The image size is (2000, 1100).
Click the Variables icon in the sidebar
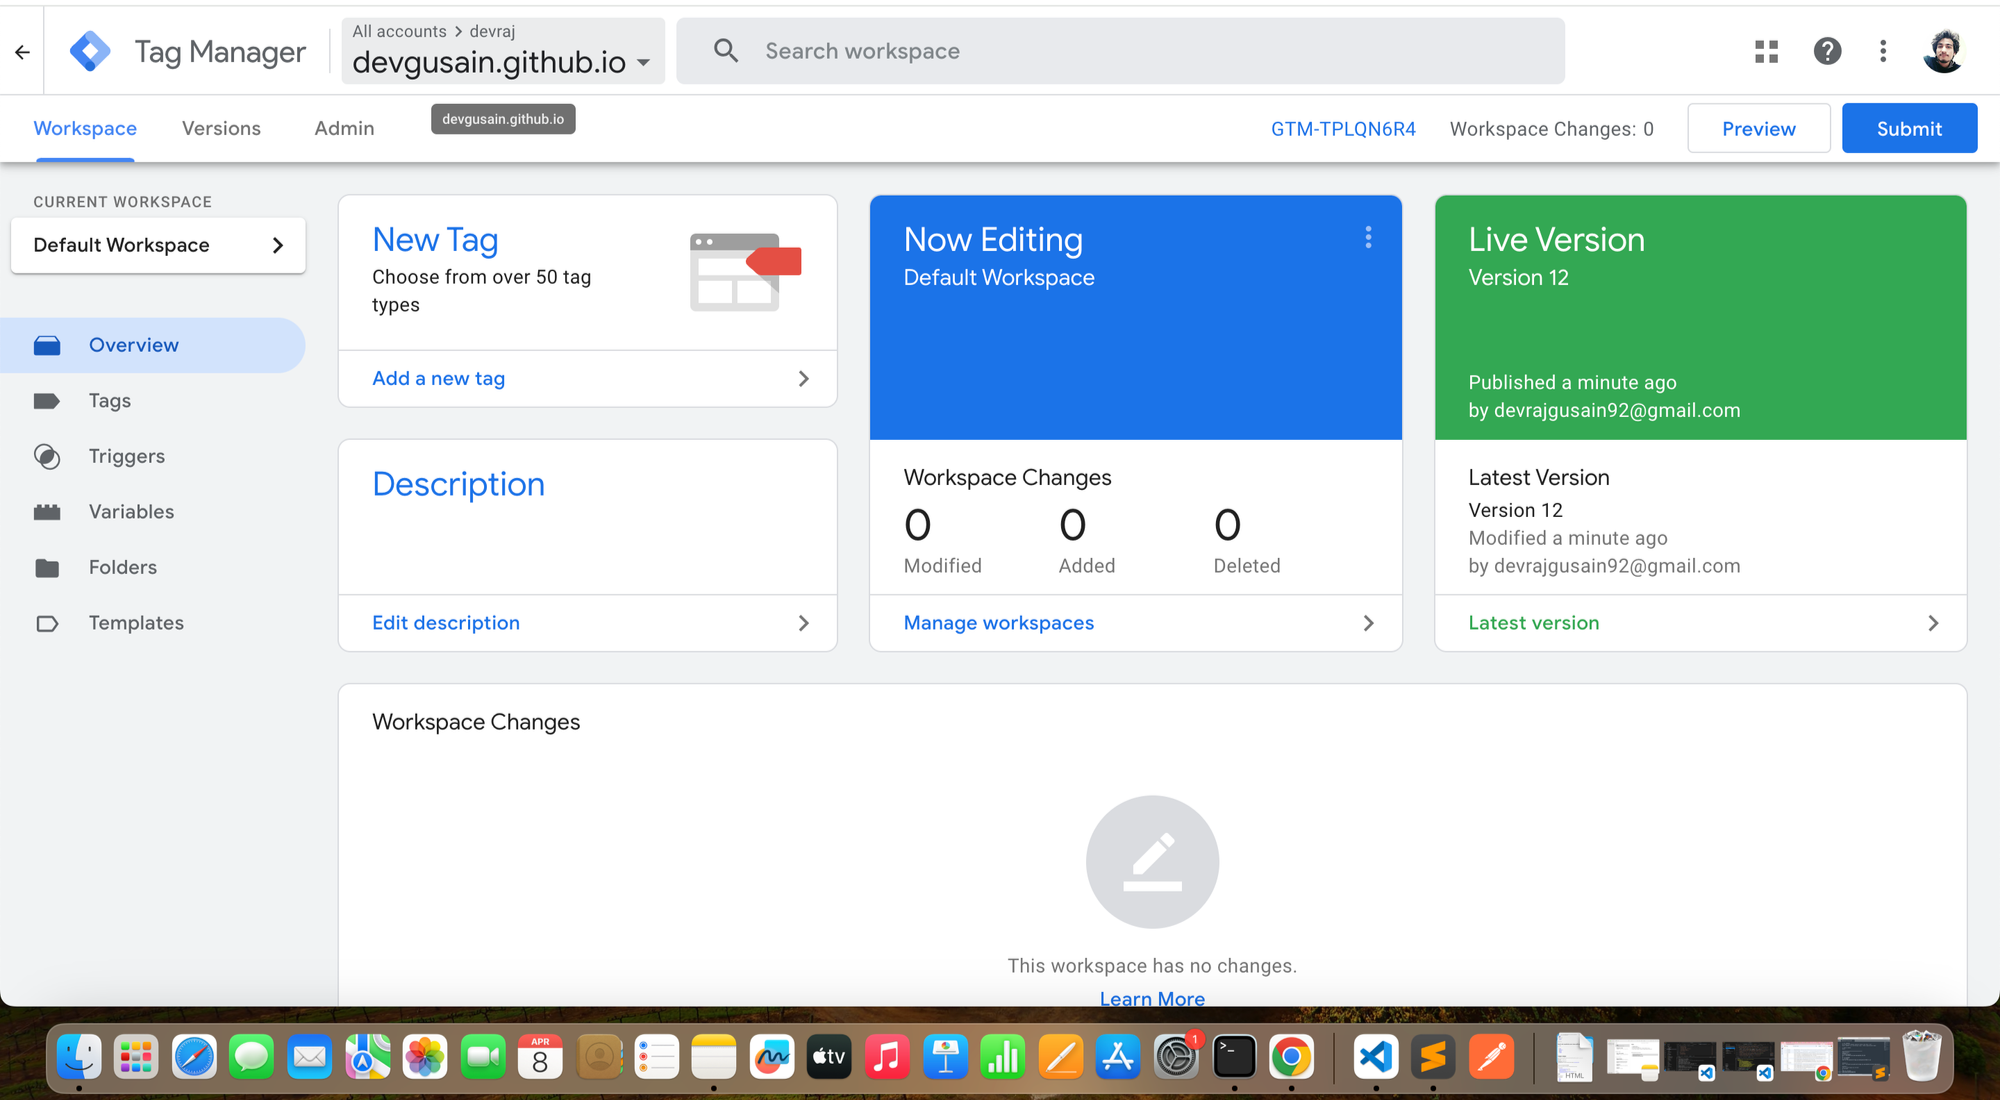pos(47,512)
